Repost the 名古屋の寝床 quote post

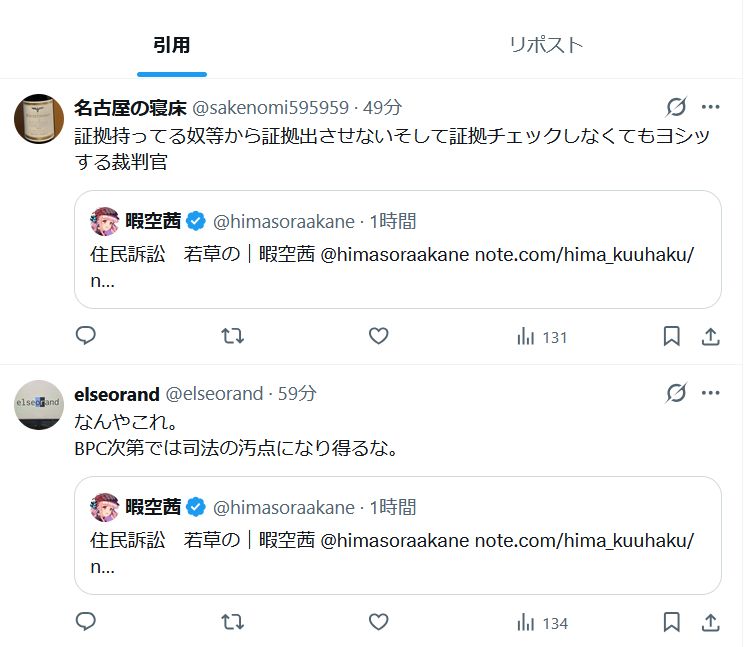(x=233, y=336)
